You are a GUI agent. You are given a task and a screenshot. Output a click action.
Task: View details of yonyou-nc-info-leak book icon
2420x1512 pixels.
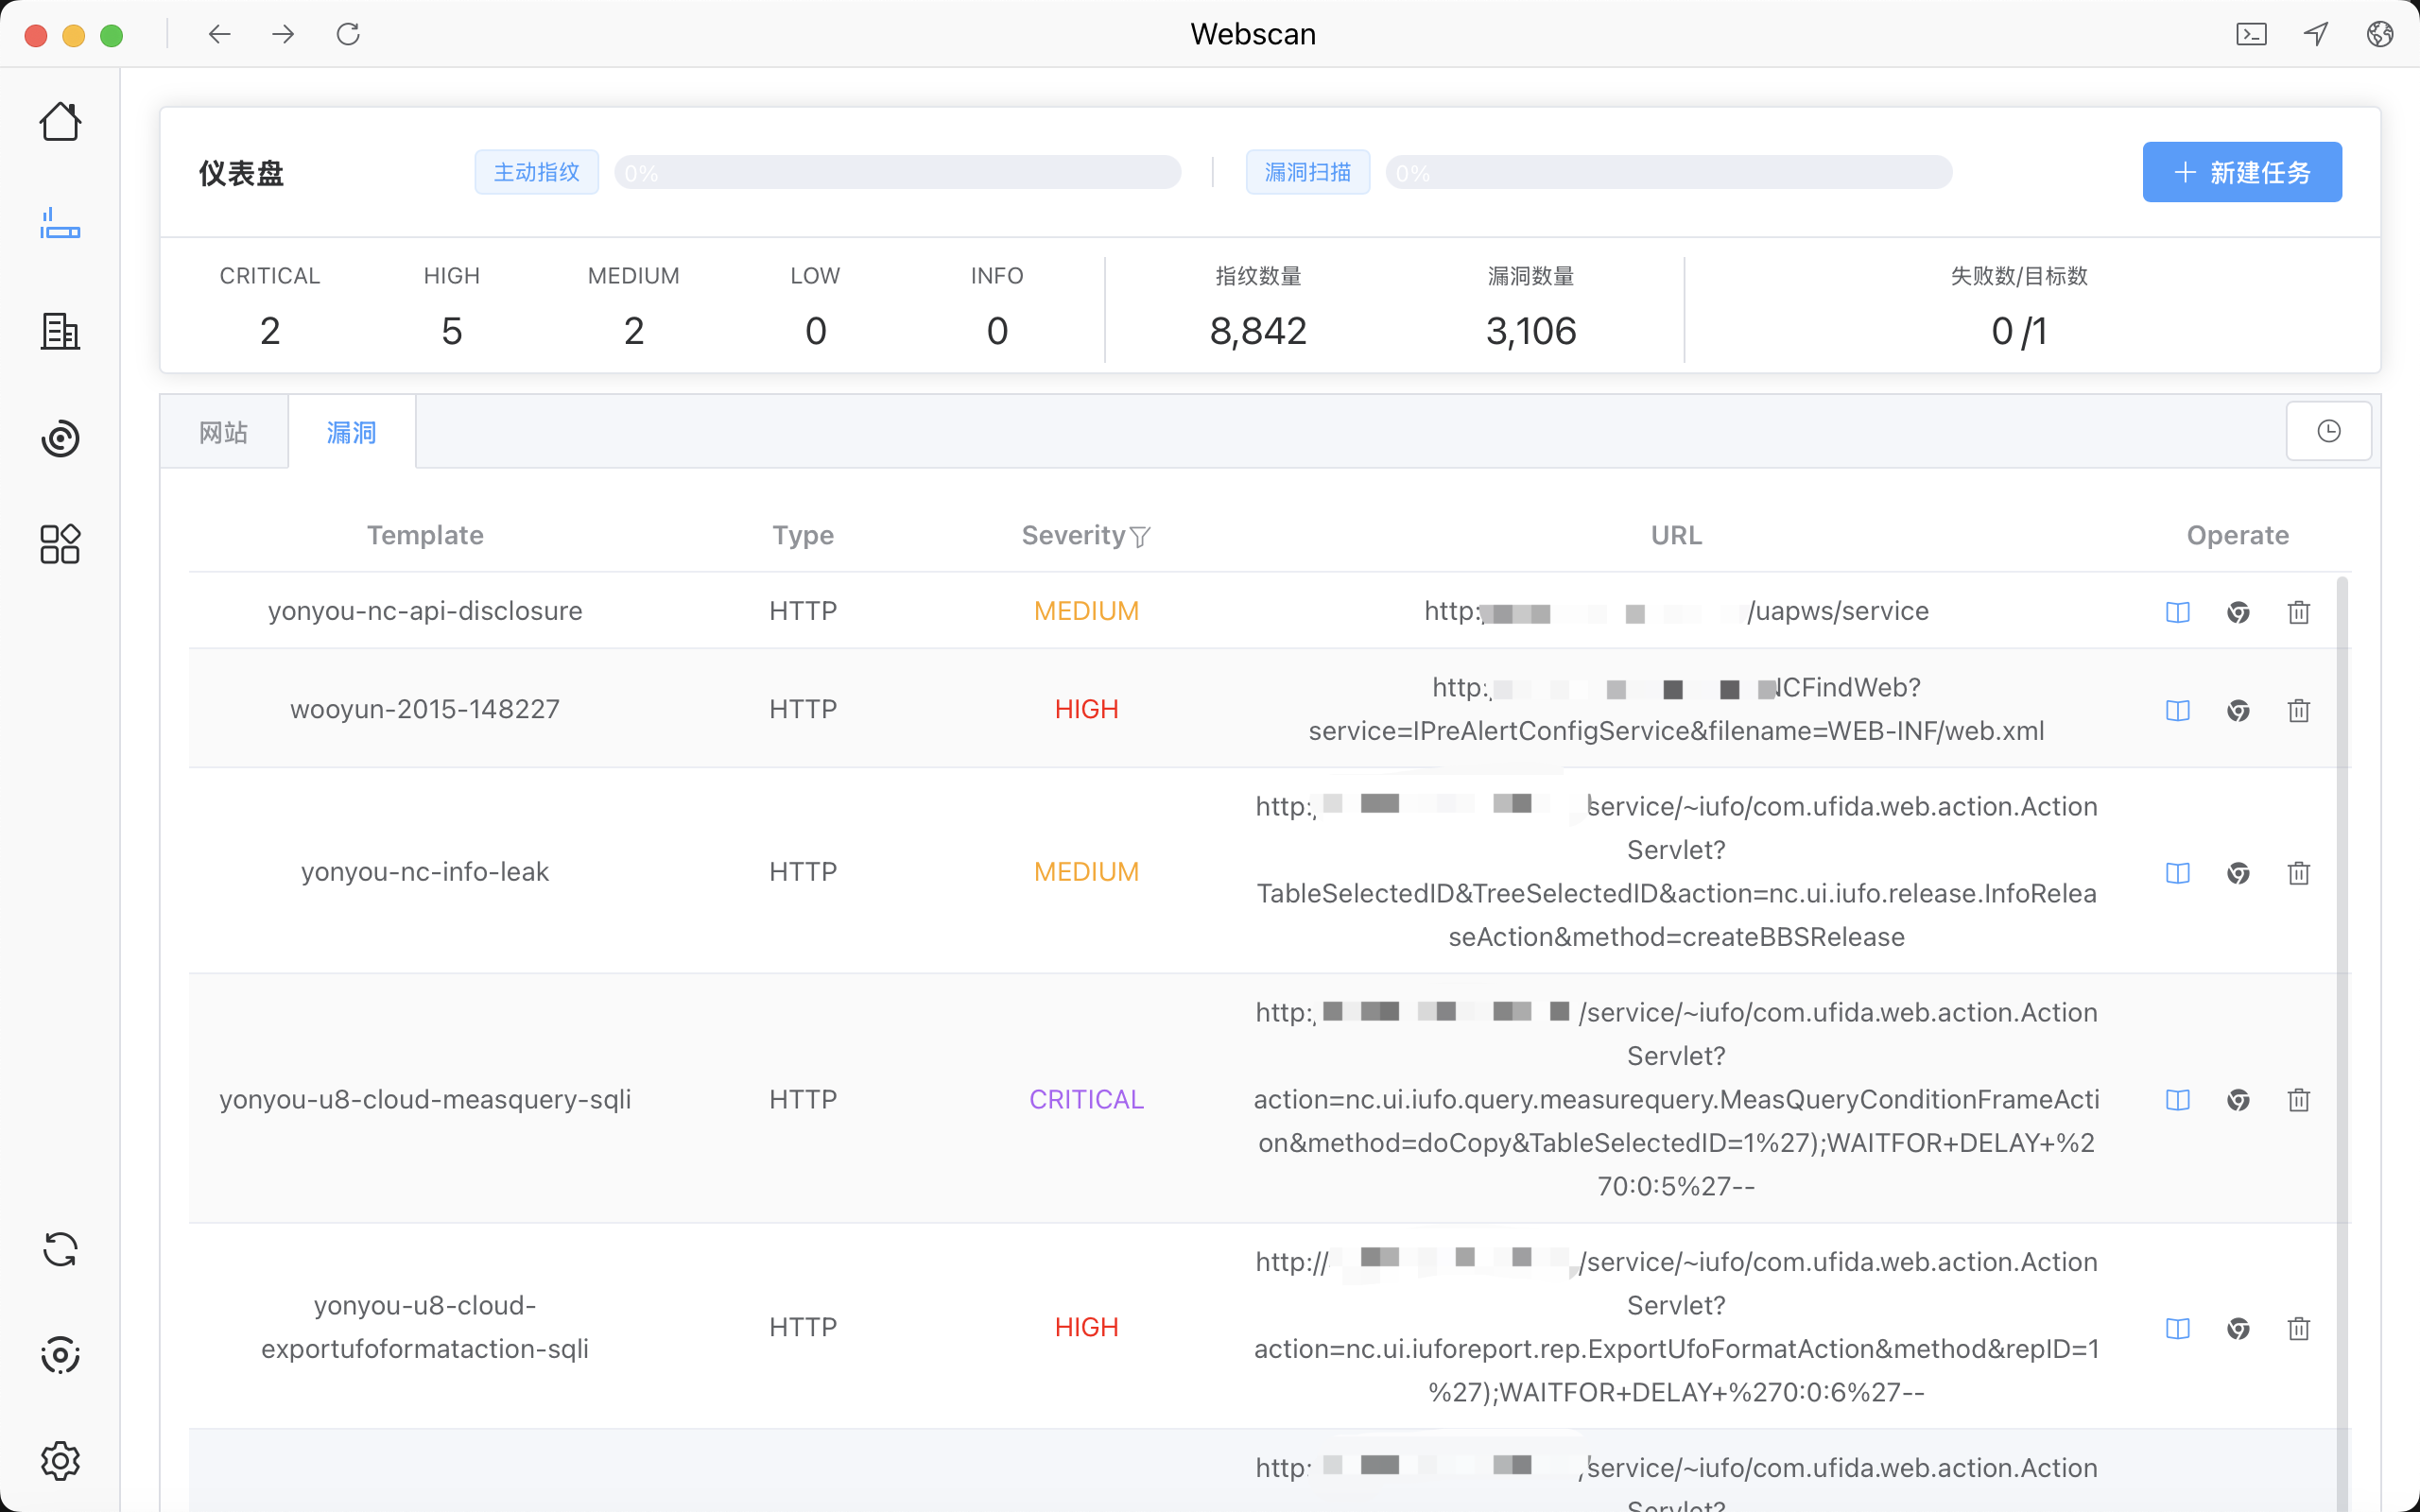(x=2177, y=873)
